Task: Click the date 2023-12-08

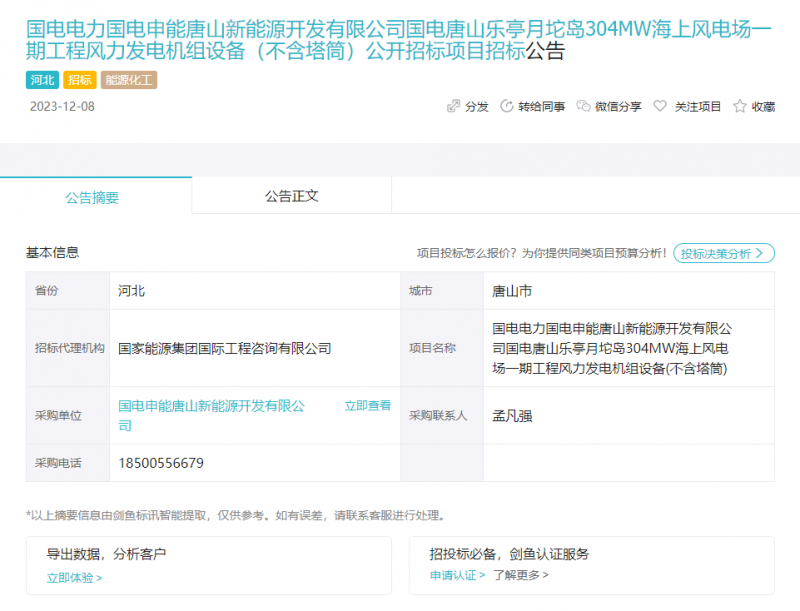Action: [62, 107]
